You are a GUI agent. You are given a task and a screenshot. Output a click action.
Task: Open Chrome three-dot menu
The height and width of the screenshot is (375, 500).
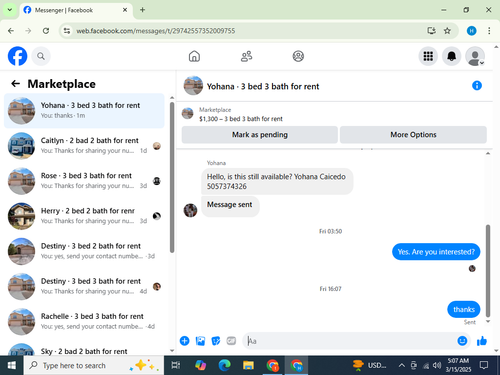(x=489, y=31)
